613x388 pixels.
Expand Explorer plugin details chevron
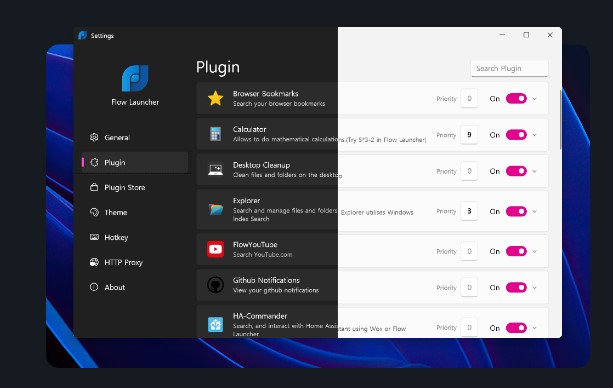(534, 211)
